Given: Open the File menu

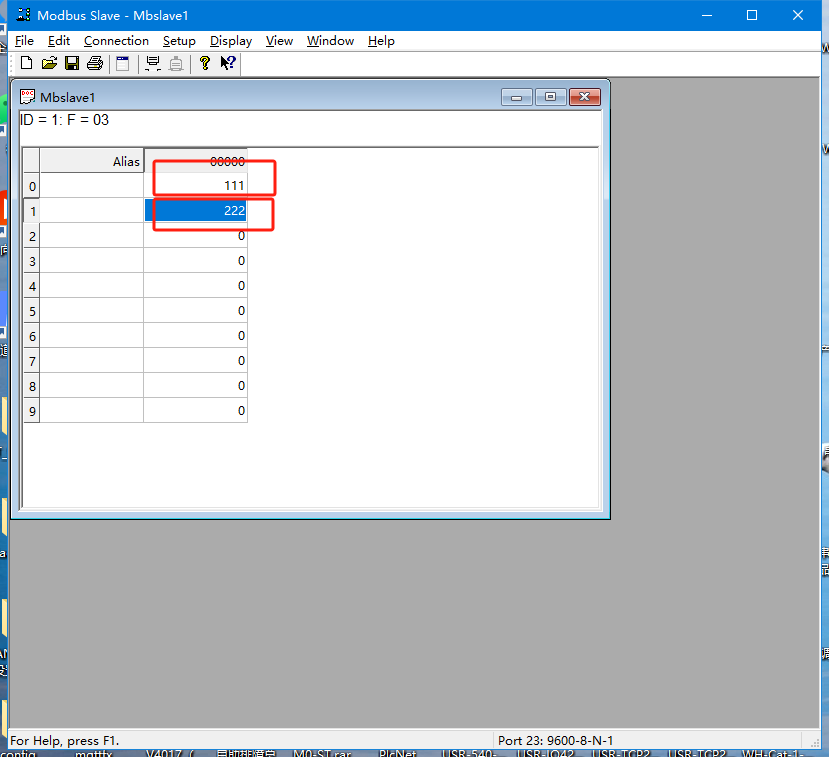Looking at the screenshot, I should (x=24, y=41).
